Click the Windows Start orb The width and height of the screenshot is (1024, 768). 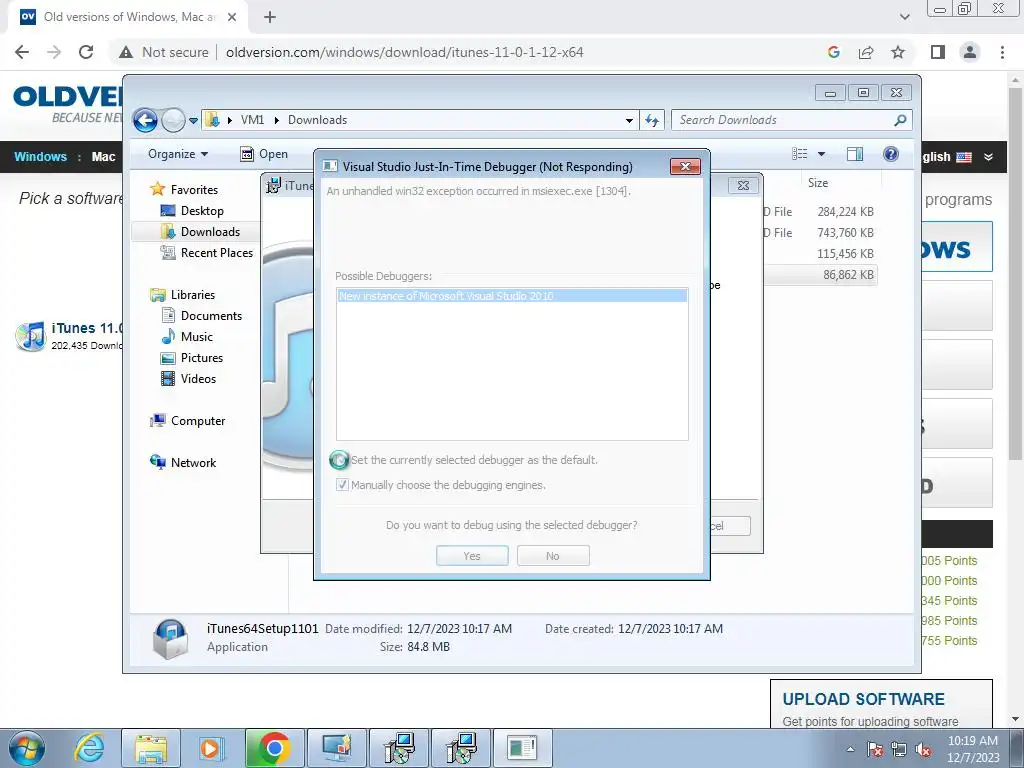point(27,748)
